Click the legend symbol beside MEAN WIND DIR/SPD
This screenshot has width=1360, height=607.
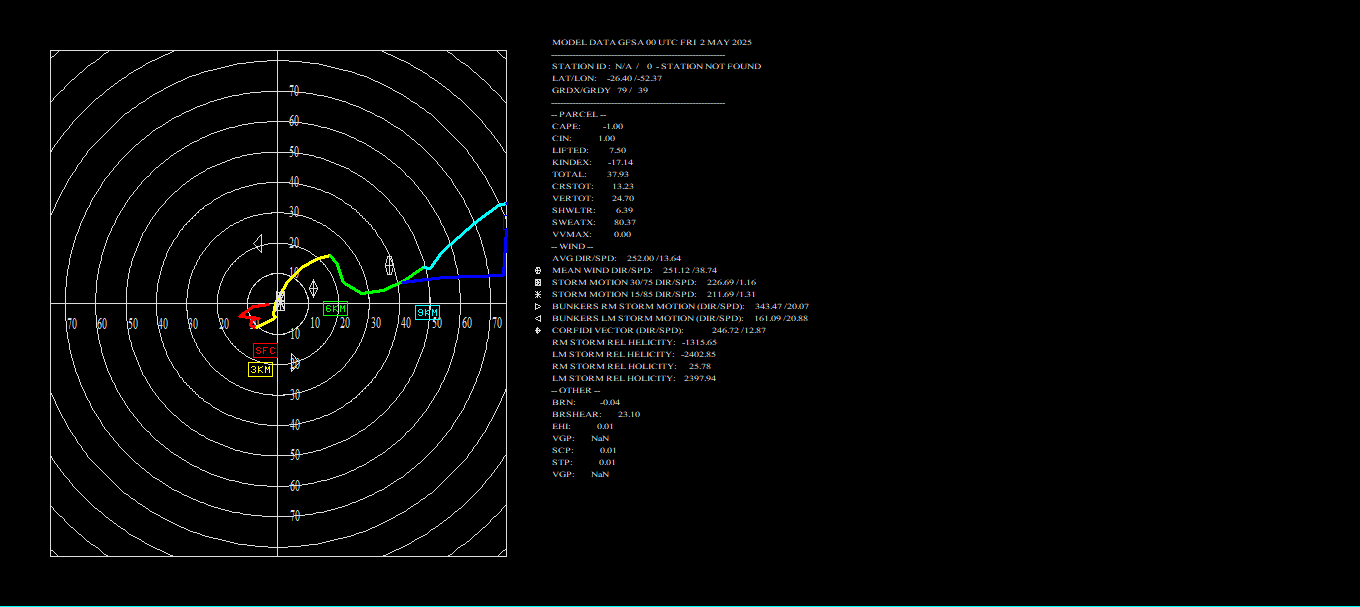pyautogui.click(x=539, y=270)
